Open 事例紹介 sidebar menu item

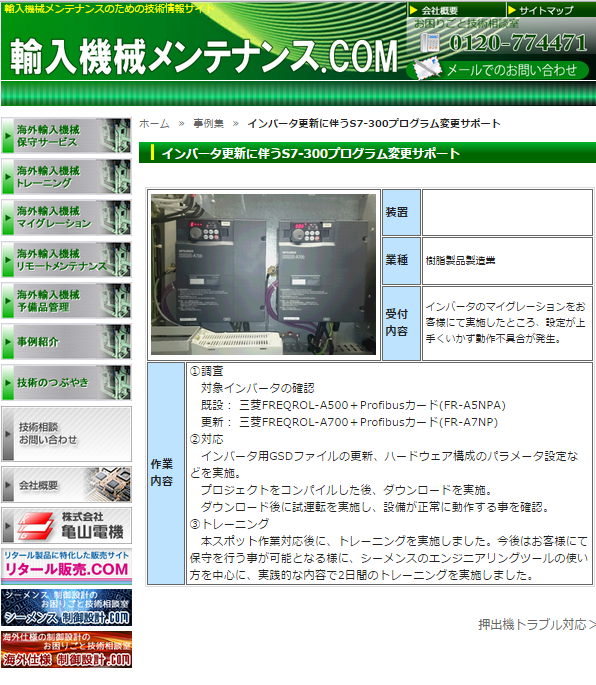(x=66, y=342)
